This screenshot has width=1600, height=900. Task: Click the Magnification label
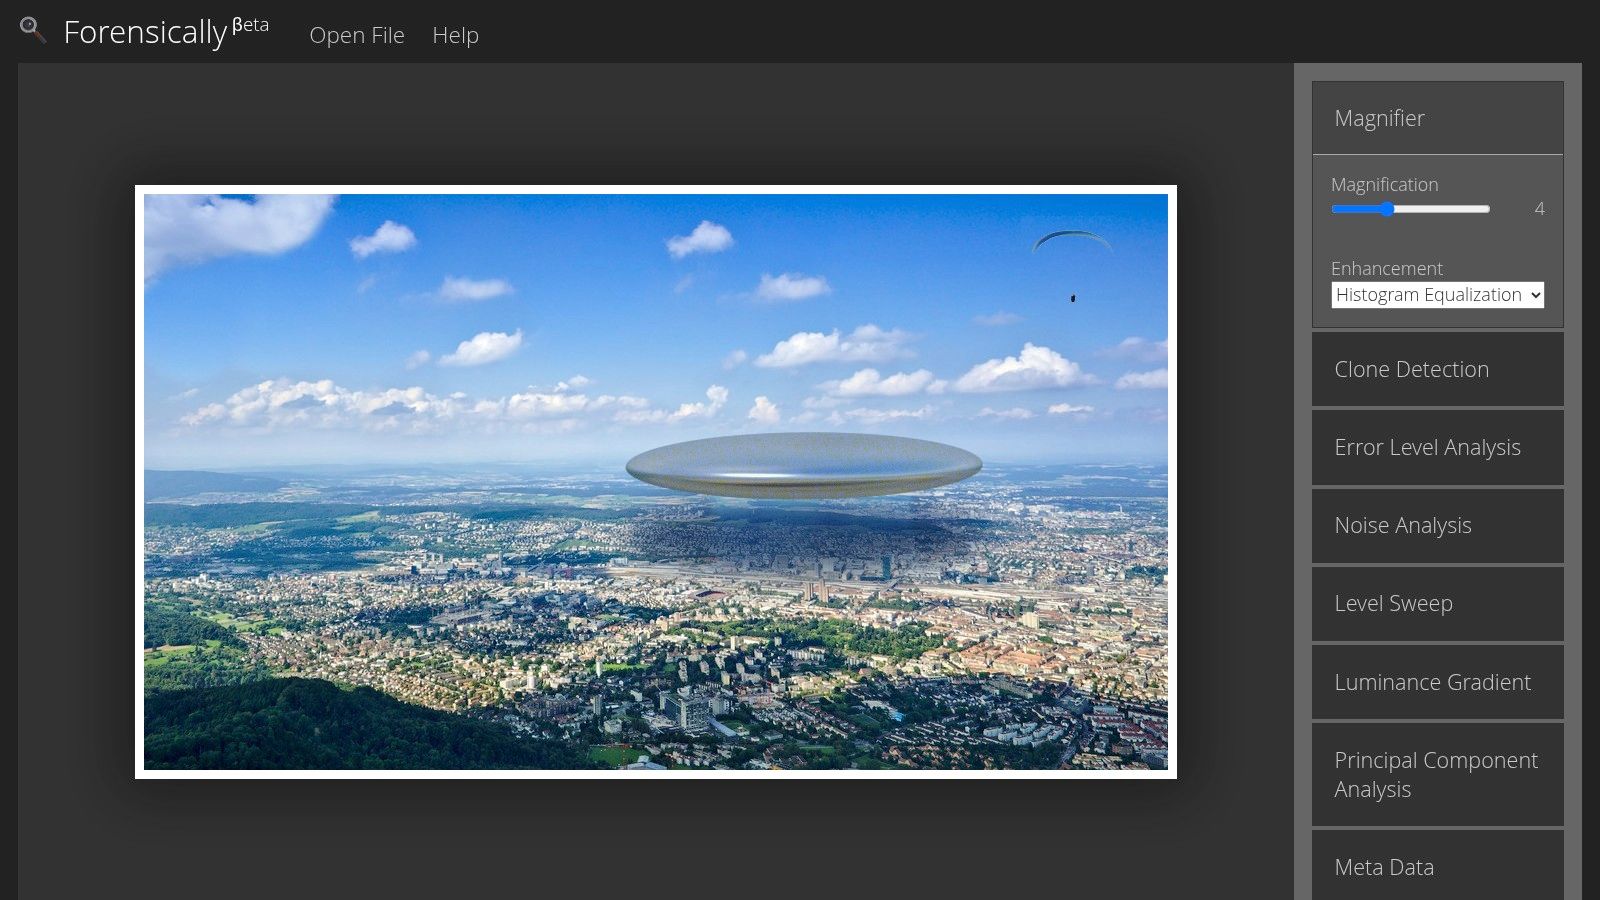pos(1384,185)
